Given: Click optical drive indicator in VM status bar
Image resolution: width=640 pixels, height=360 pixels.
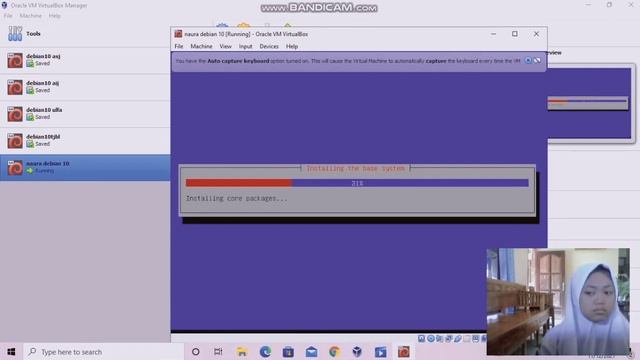Looking at the screenshot, I should click(431, 339).
